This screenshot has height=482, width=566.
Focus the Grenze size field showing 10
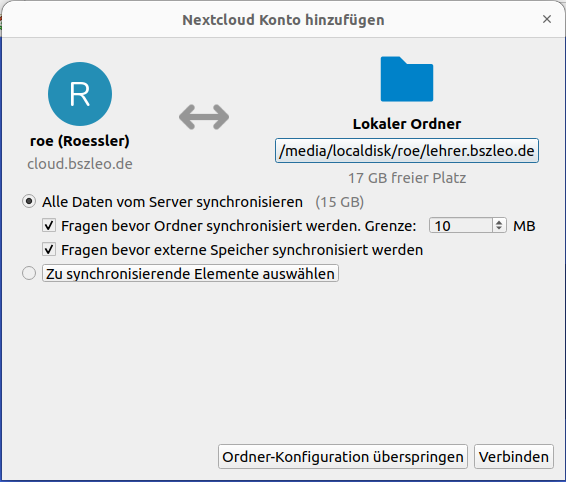click(x=461, y=226)
